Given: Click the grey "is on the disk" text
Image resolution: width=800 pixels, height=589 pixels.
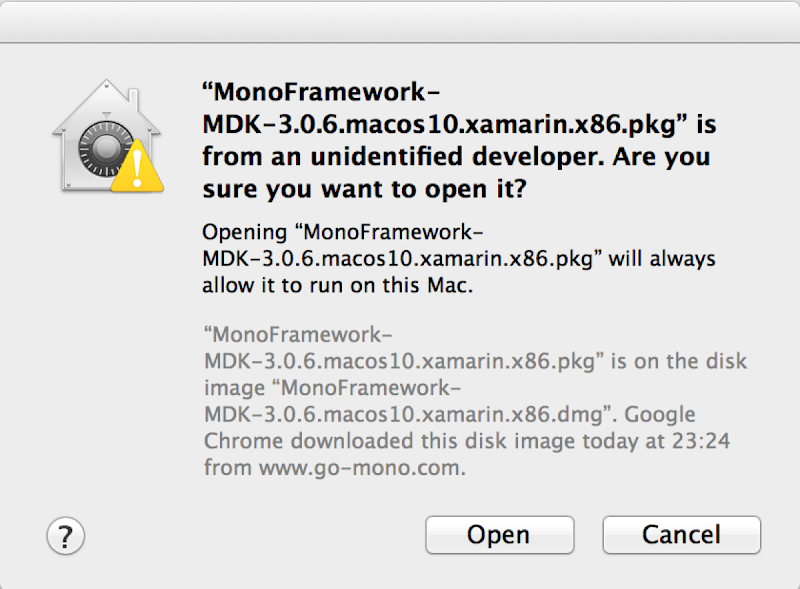Looking at the screenshot, I should (679, 361).
